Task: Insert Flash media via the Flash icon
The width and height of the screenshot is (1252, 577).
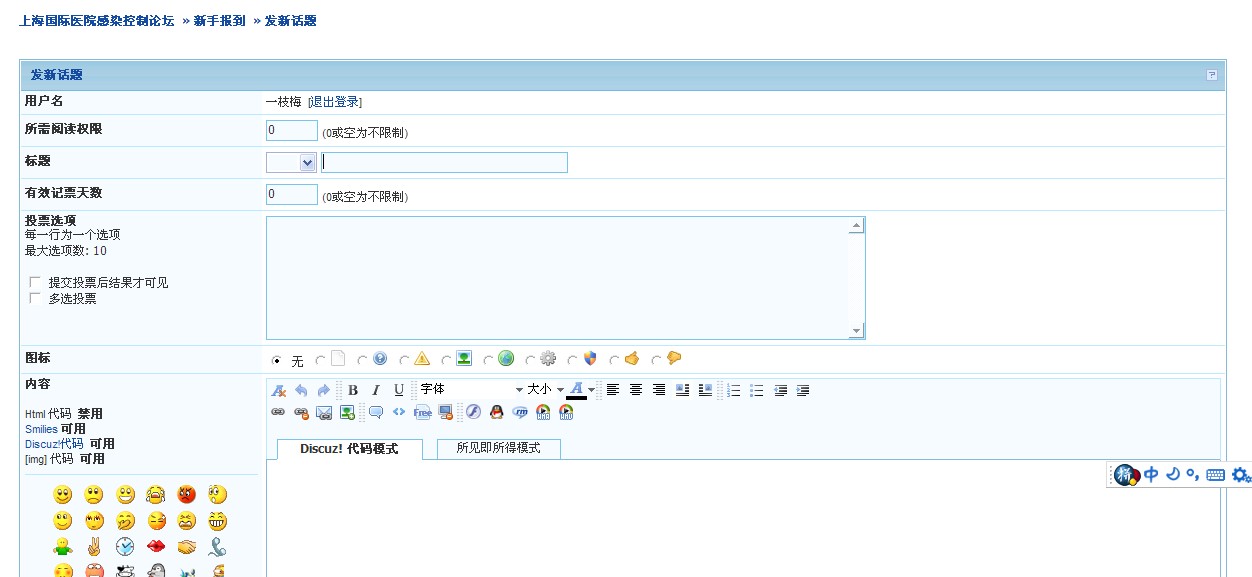Action: (x=472, y=411)
